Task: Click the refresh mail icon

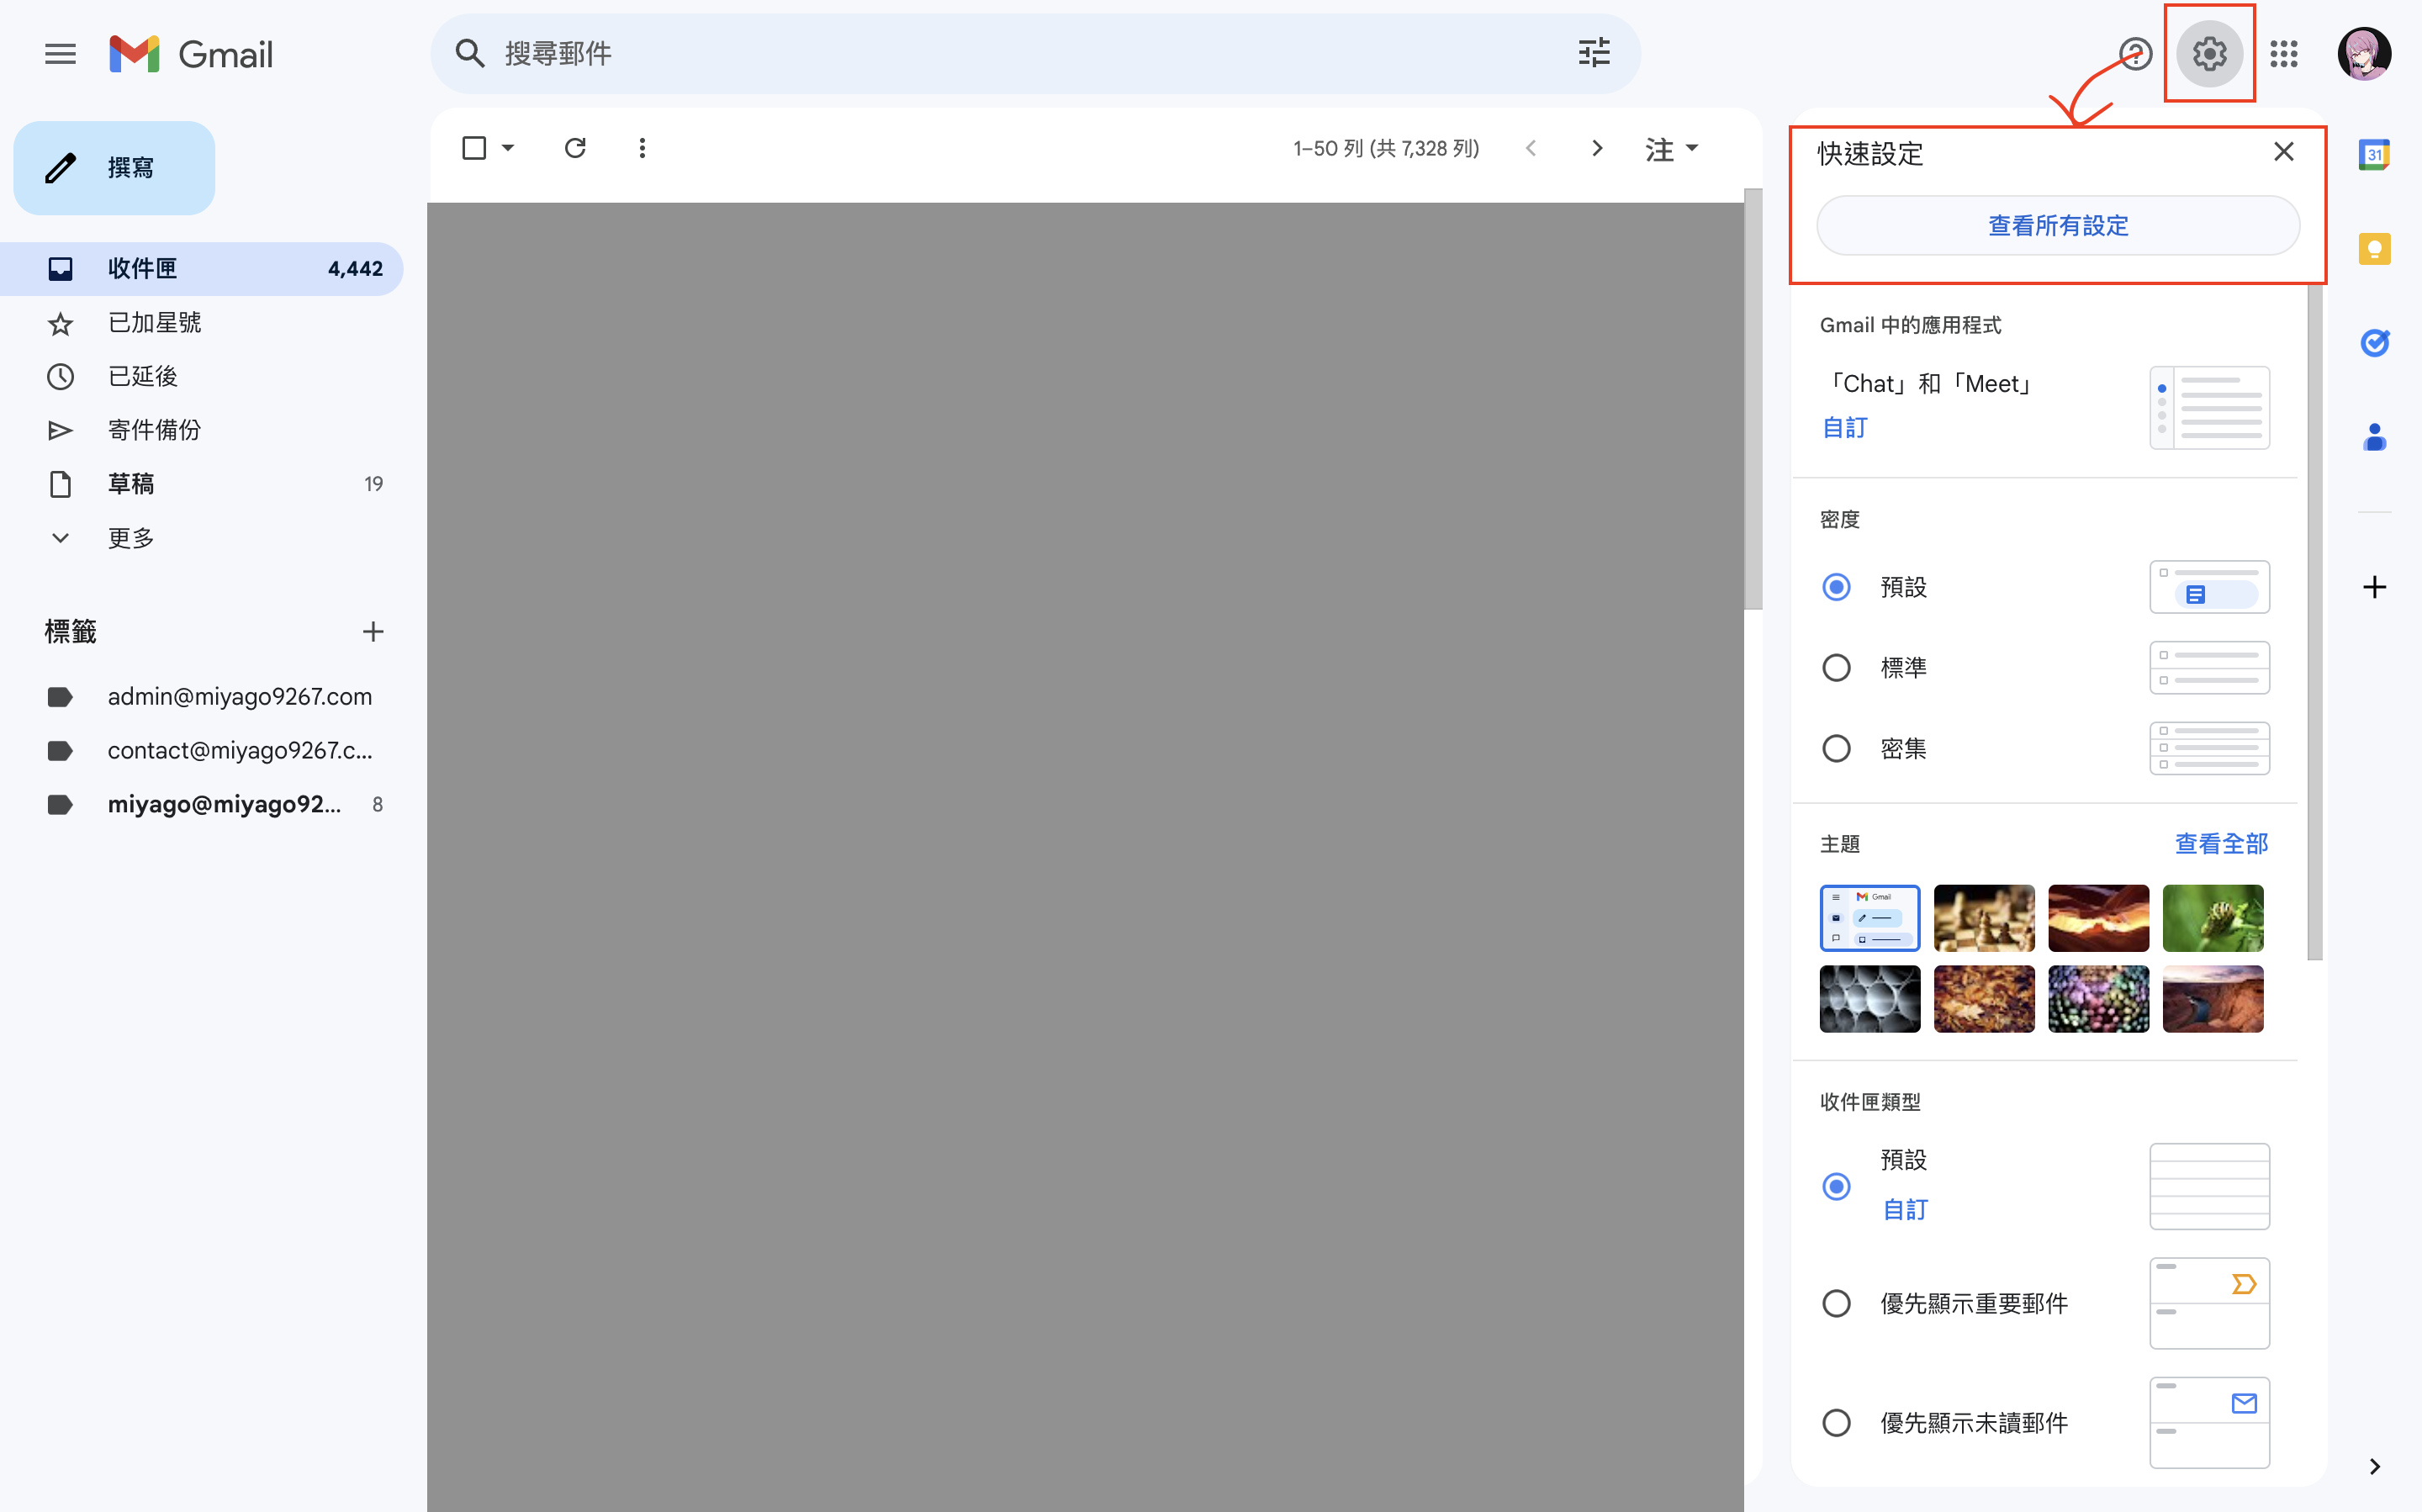Action: click(x=575, y=149)
